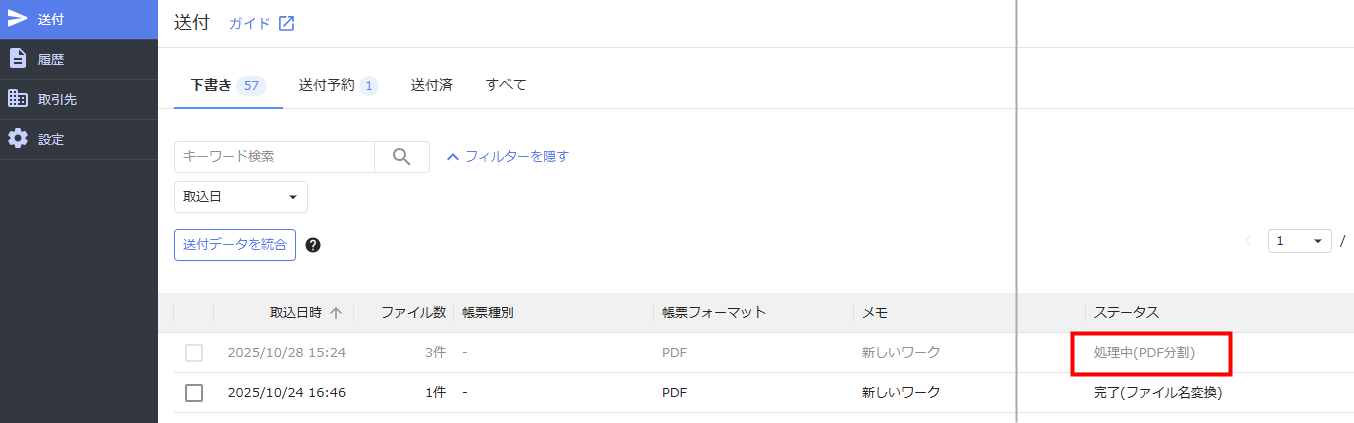
Task: Click the 送付データを統合 button
Action: (235, 245)
